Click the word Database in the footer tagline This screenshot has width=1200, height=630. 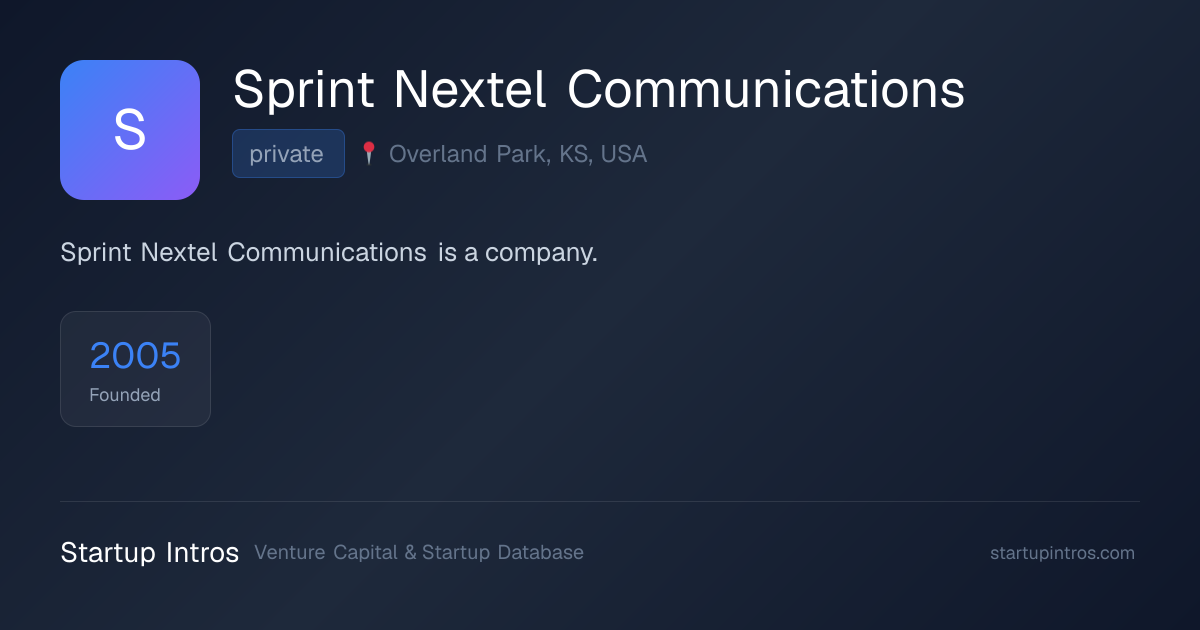click(540, 552)
